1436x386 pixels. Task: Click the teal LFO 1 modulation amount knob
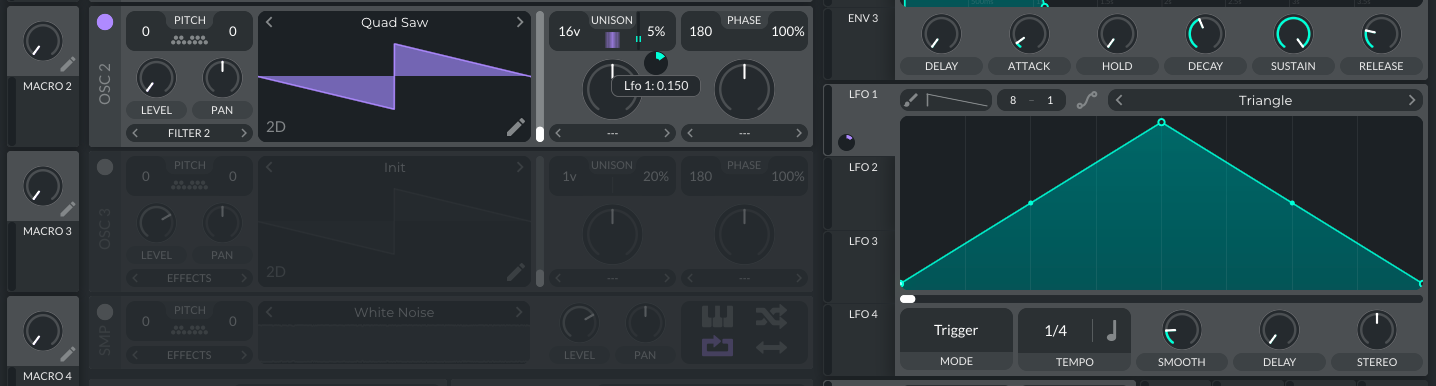(656, 62)
